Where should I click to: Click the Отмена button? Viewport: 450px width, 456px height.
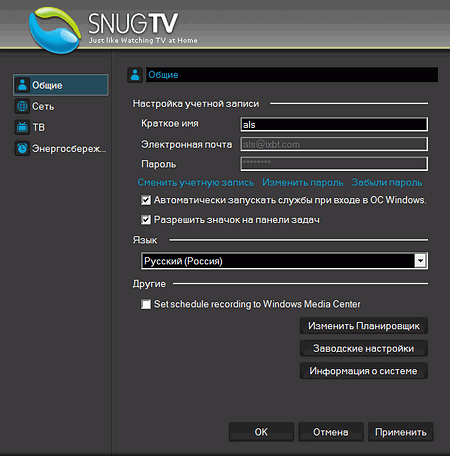[x=331, y=432]
